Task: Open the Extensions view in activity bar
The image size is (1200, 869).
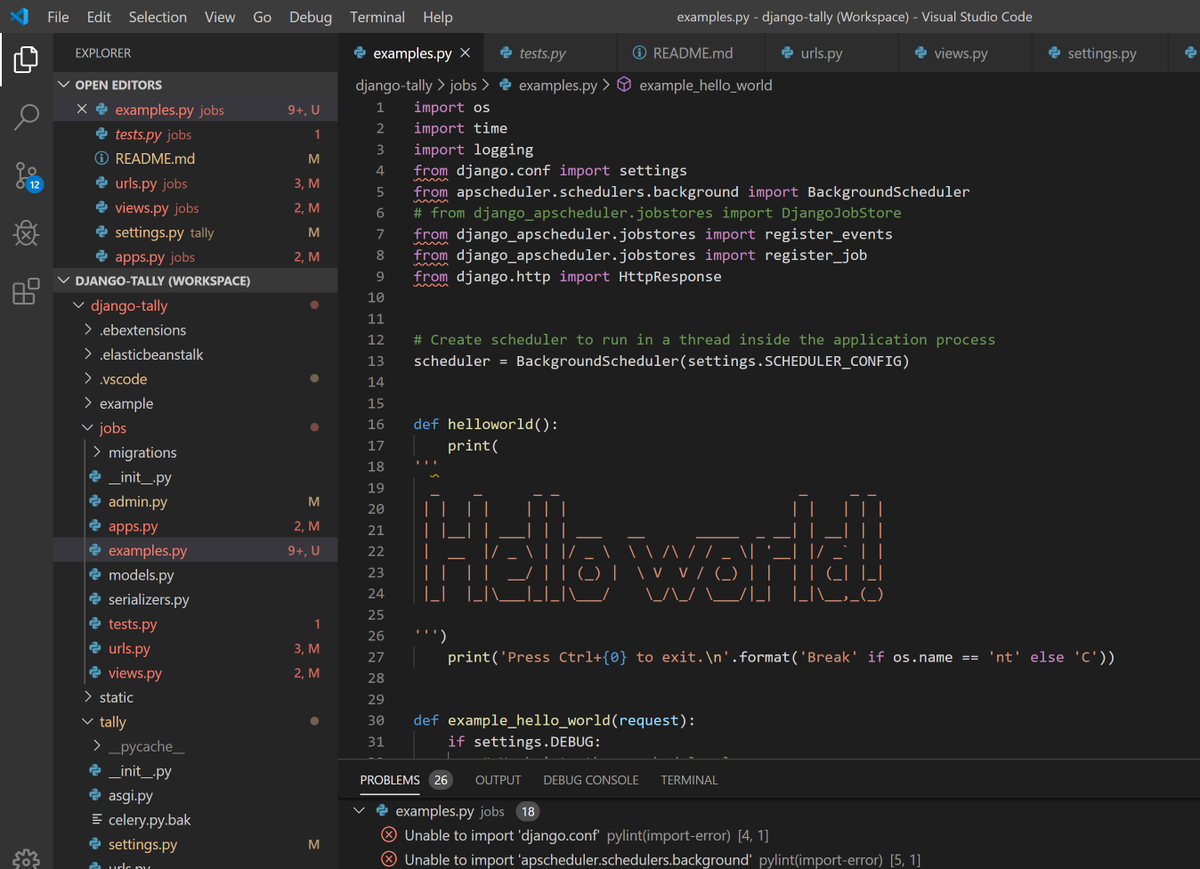Action: pos(26,291)
